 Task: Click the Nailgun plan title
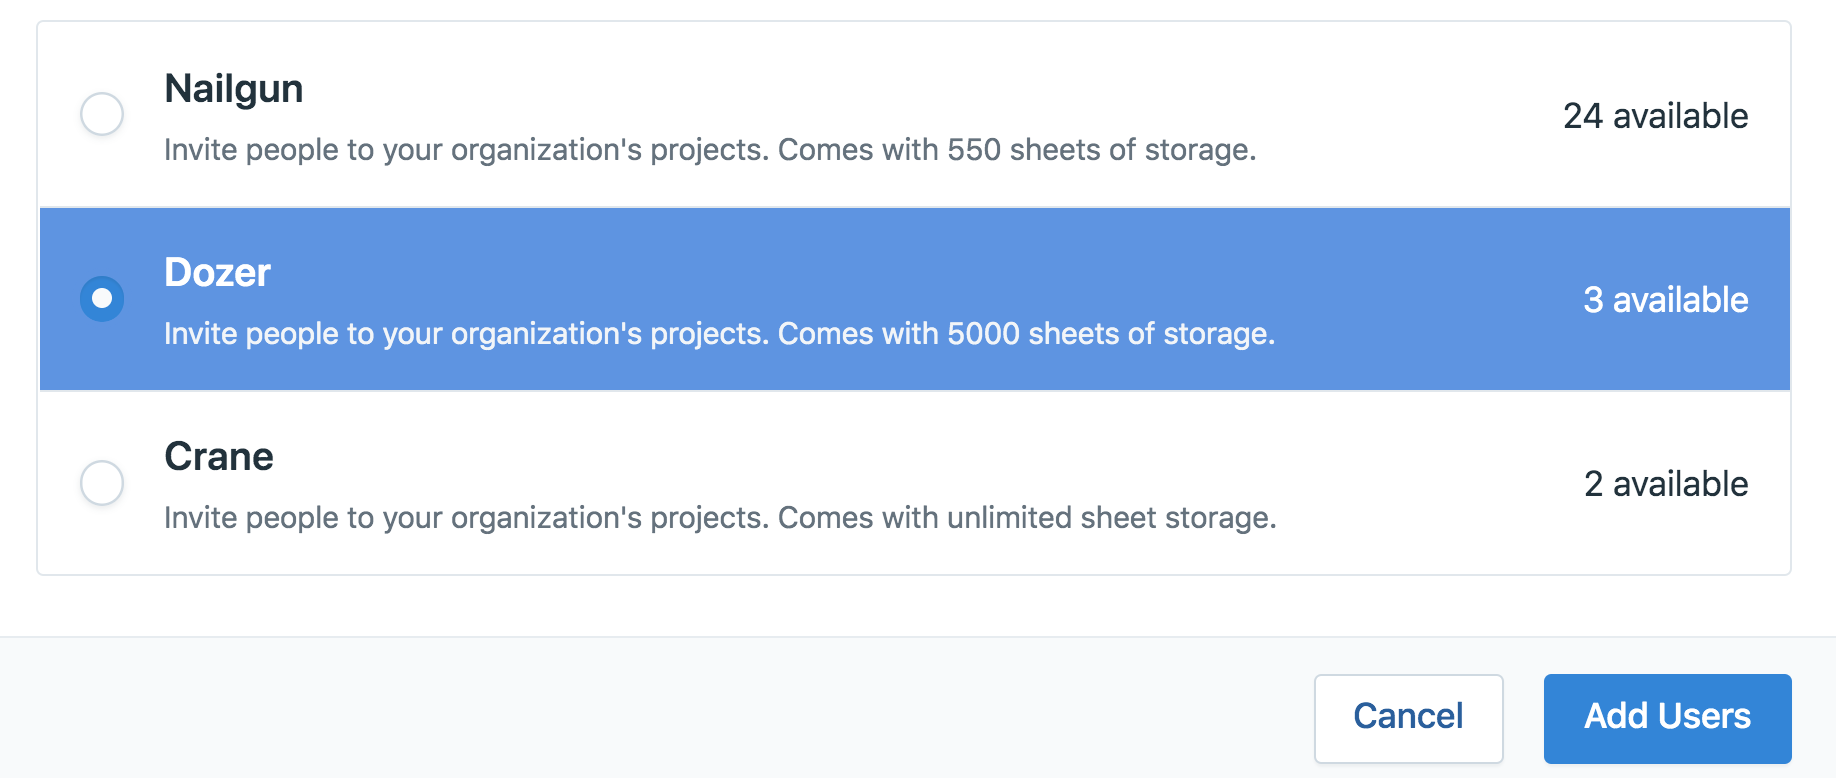pyautogui.click(x=233, y=88)
